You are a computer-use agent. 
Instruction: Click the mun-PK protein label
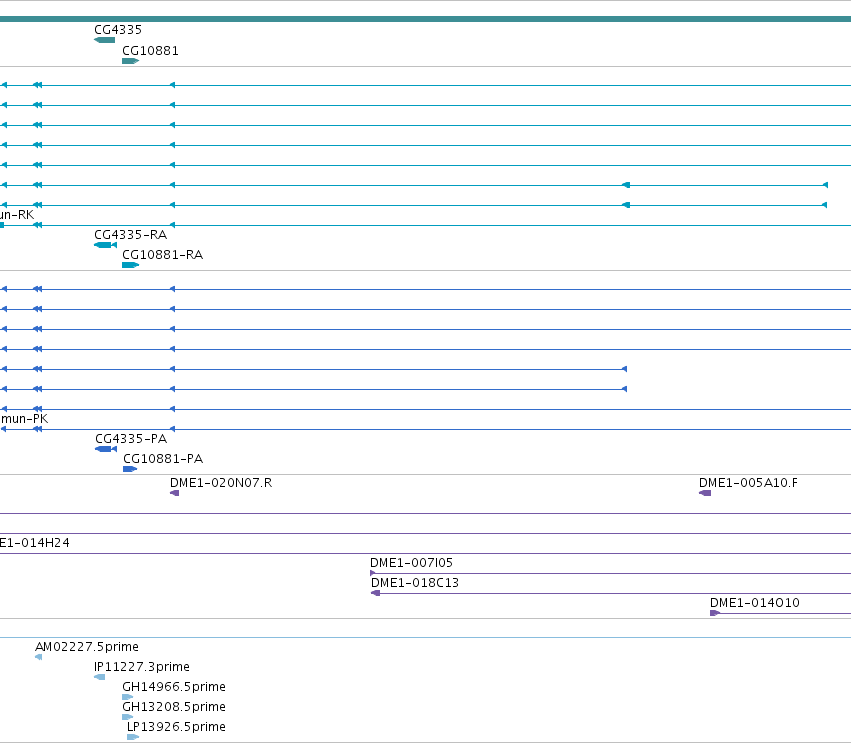[x=24, y=418]
